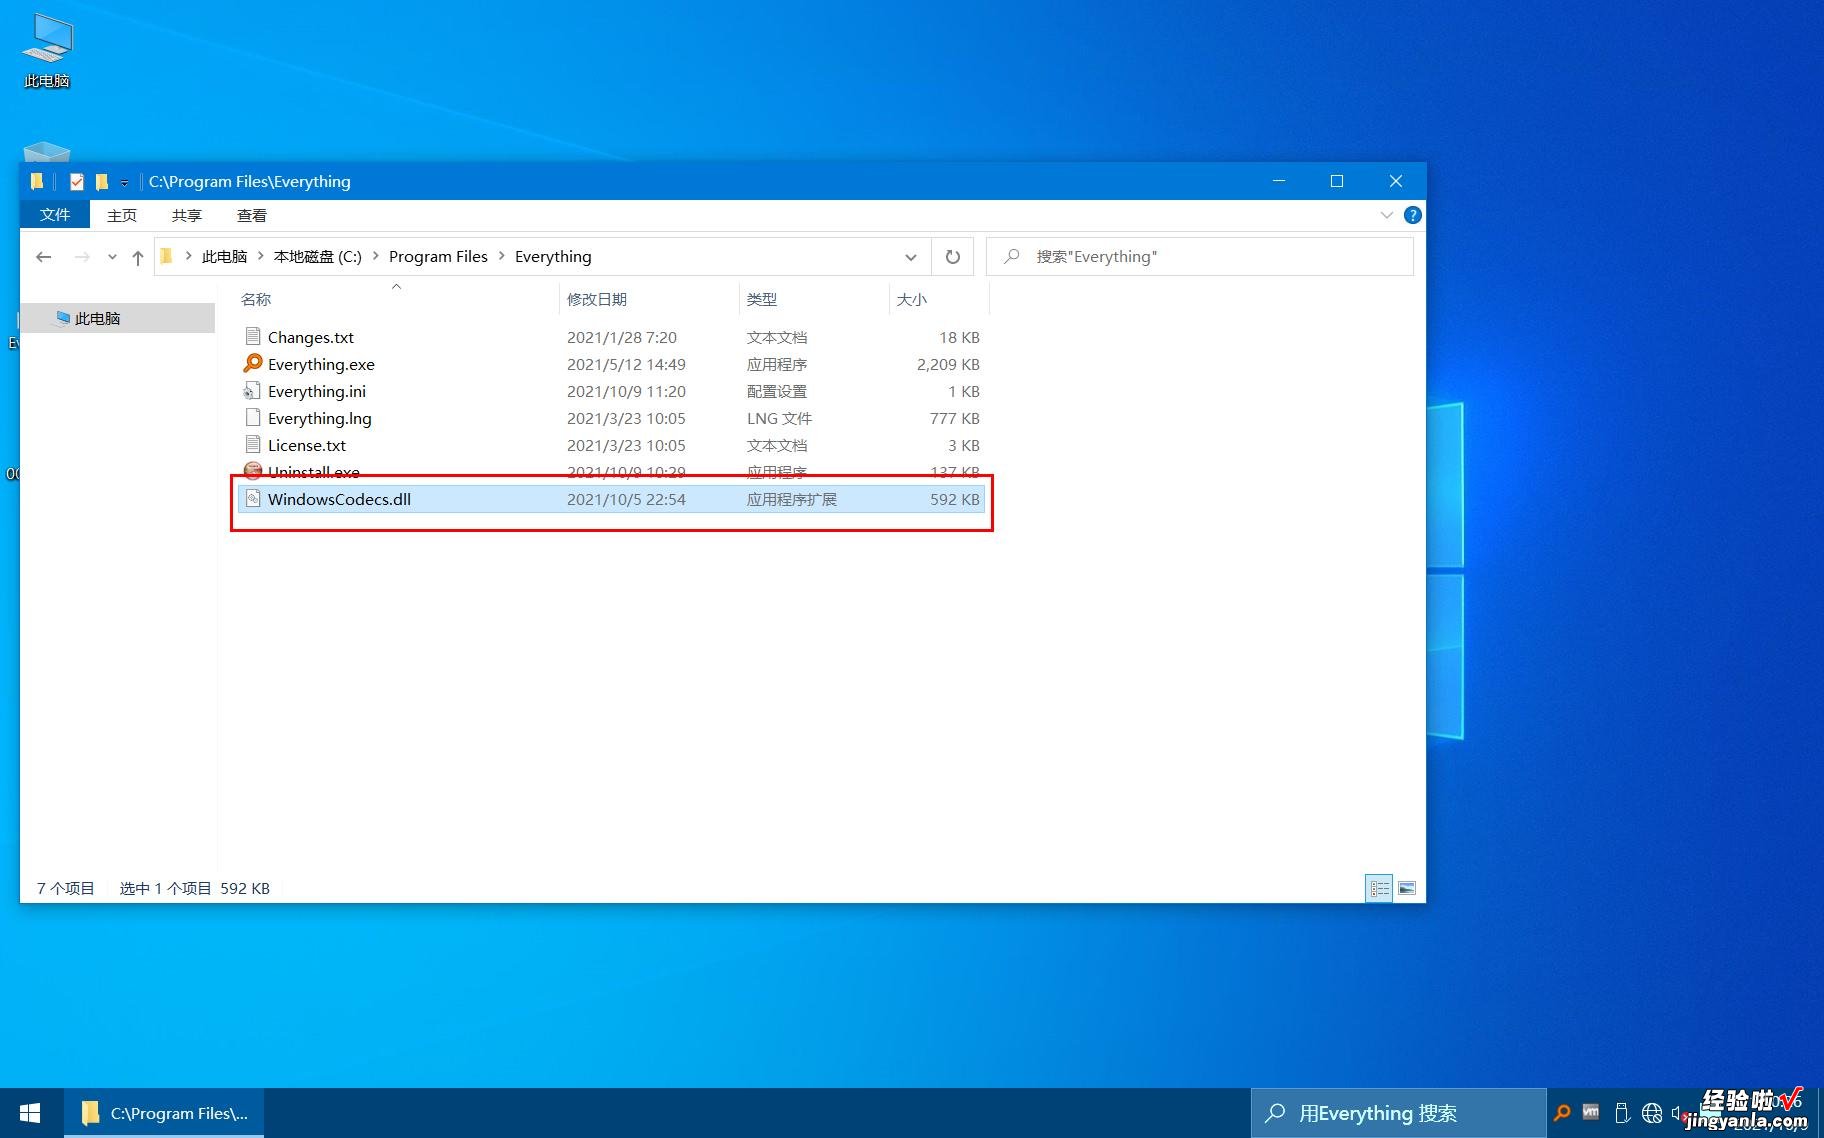Click the 配置设置 type cell
Viewport: 1824px width, 1138px height.
tap(777, 391)
